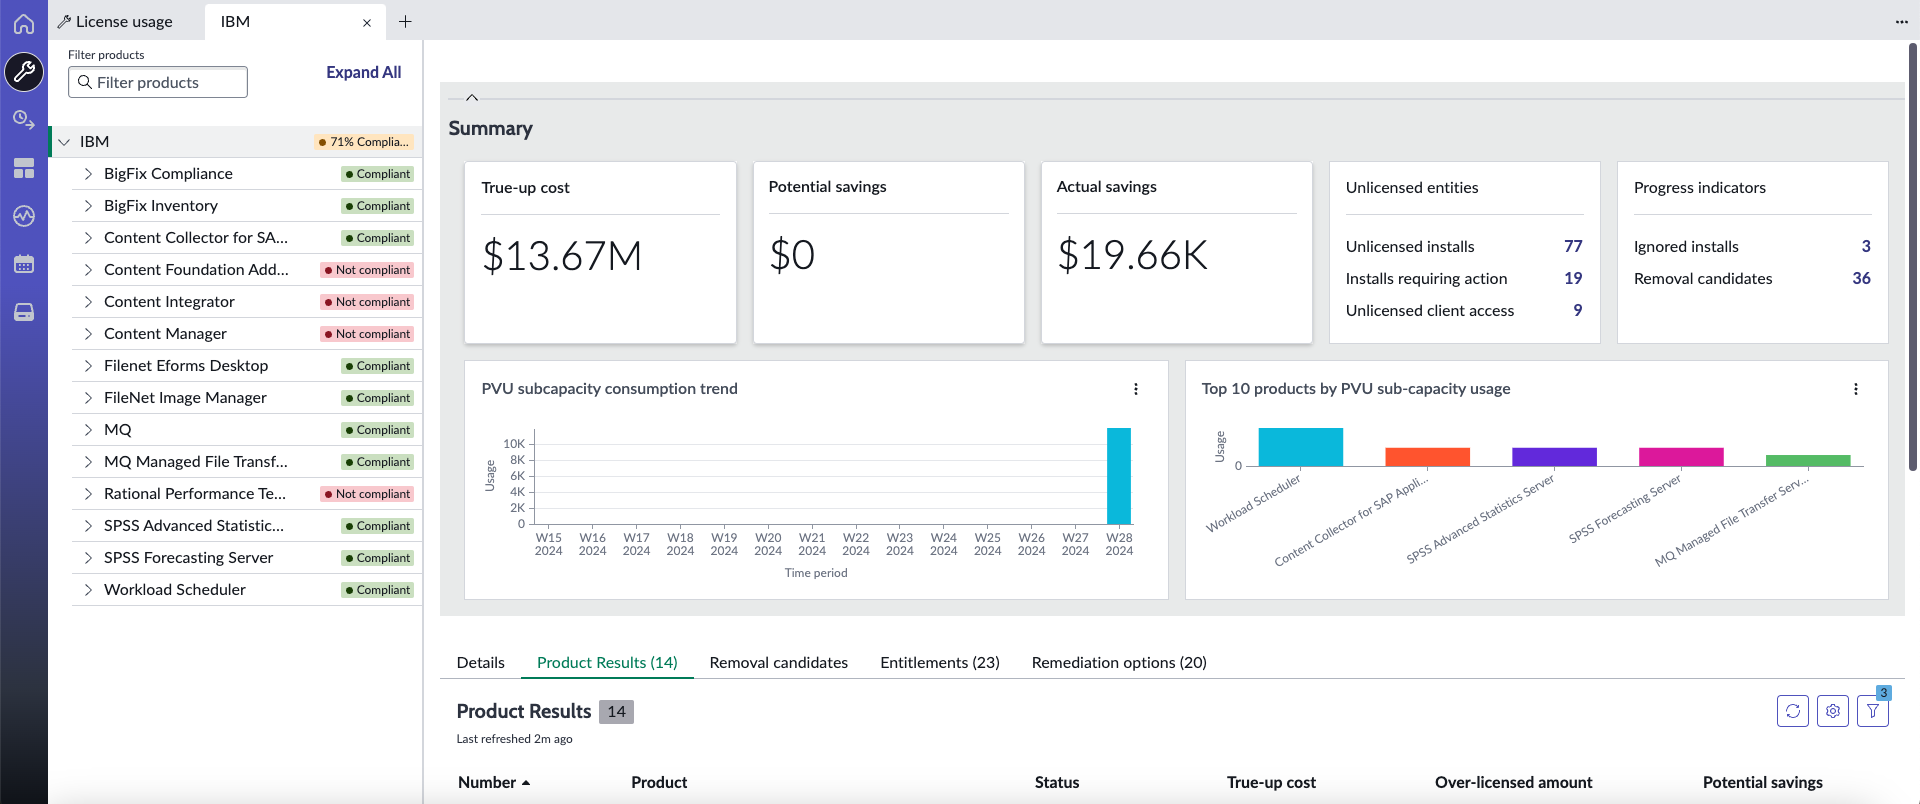The image size is (1920, 804).
Task: Open the Home icon in the sidebar
Action: point(24,23)
